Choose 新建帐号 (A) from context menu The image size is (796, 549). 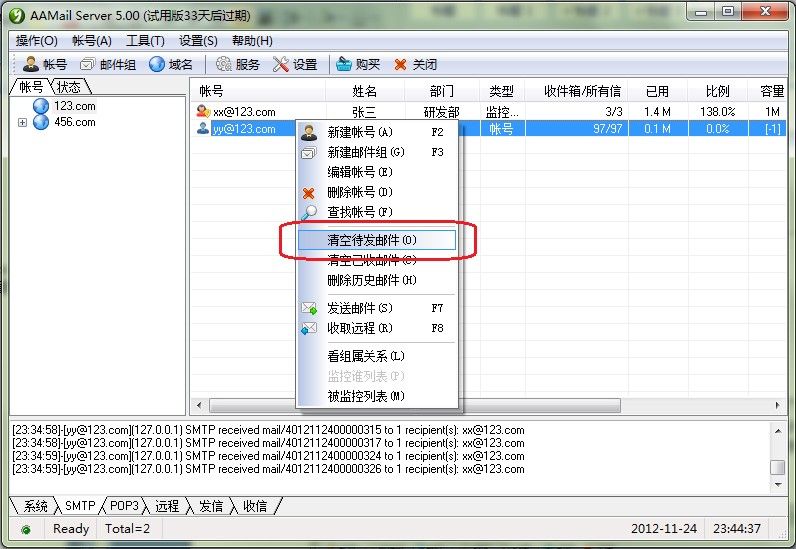(377, 133)
